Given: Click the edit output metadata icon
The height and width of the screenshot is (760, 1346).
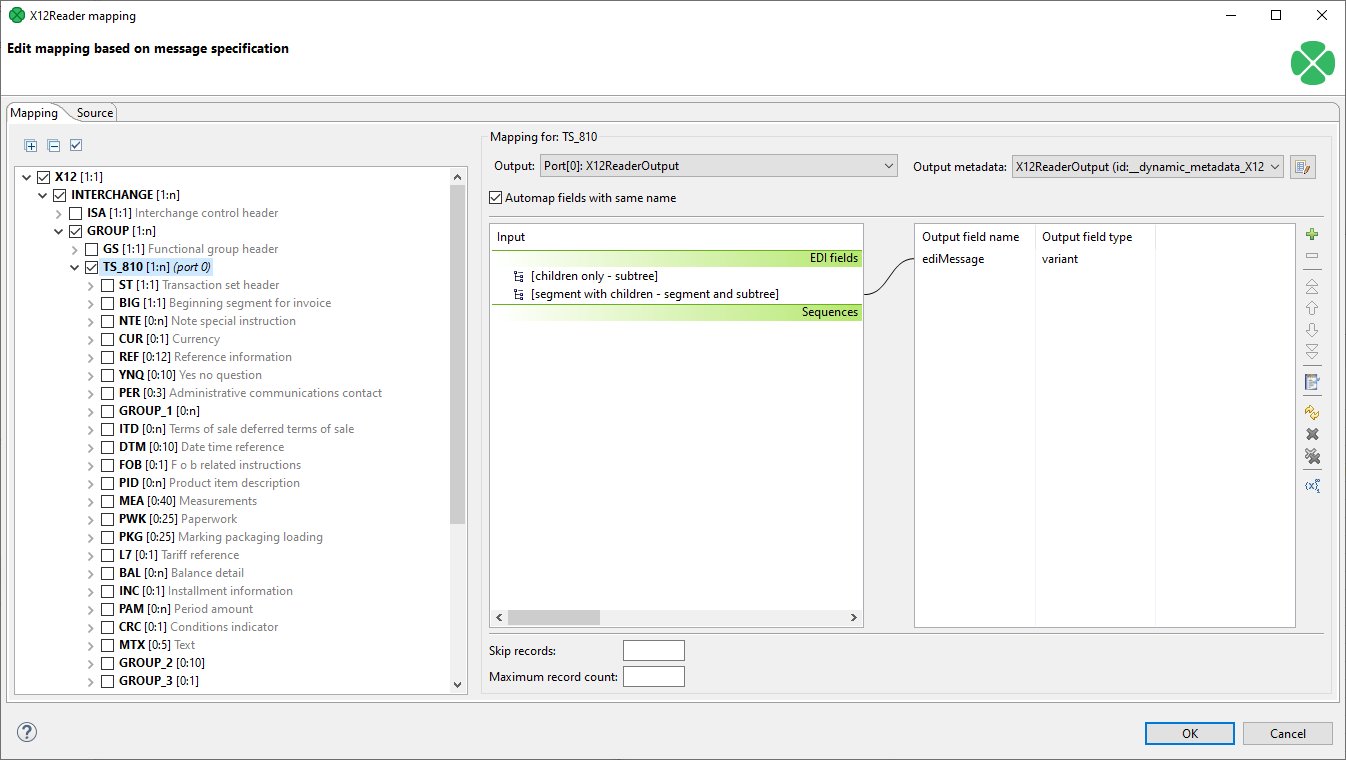Looking at the screenshot, I should coord(1302,166).
